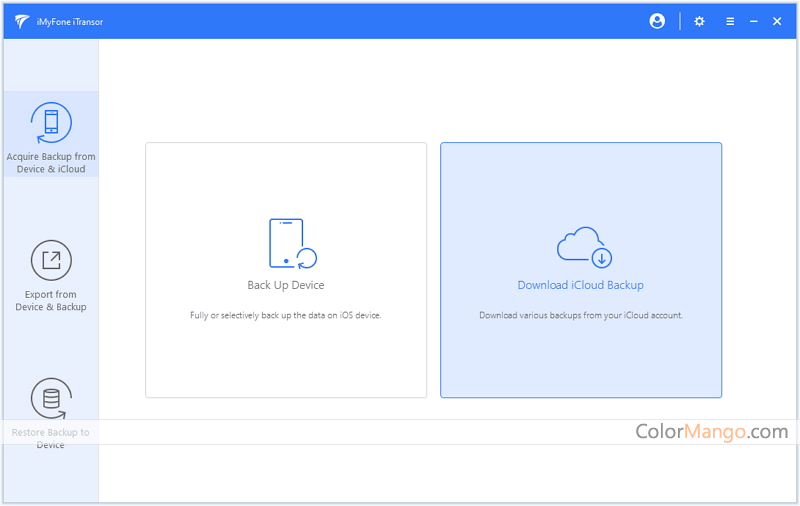This screenshot has height=506, width=800.
Task: Click 'Fully or selectively back up' description text
Action: pos(286,315)
